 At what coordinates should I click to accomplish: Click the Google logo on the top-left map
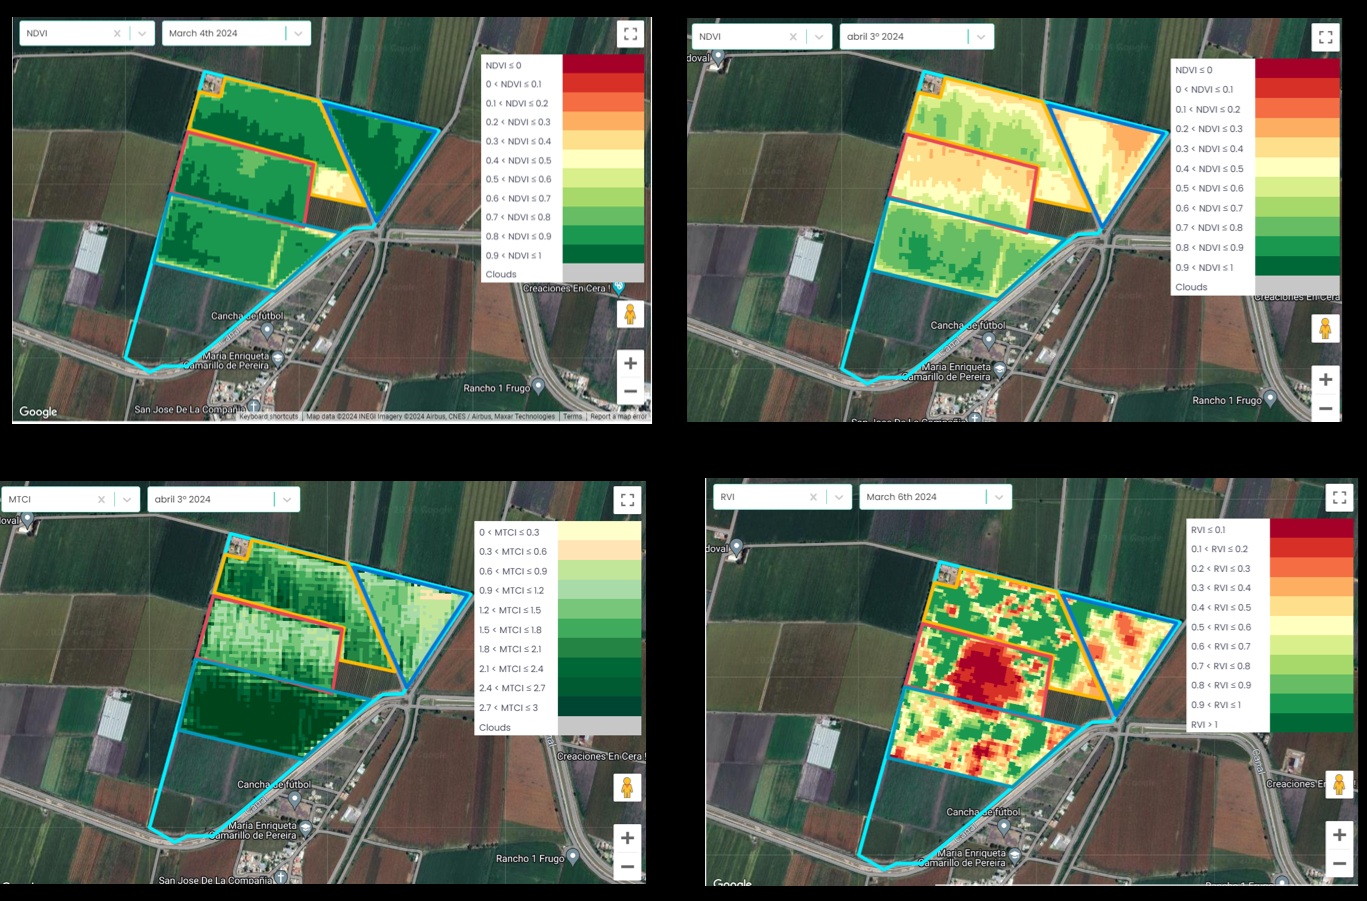38,411
